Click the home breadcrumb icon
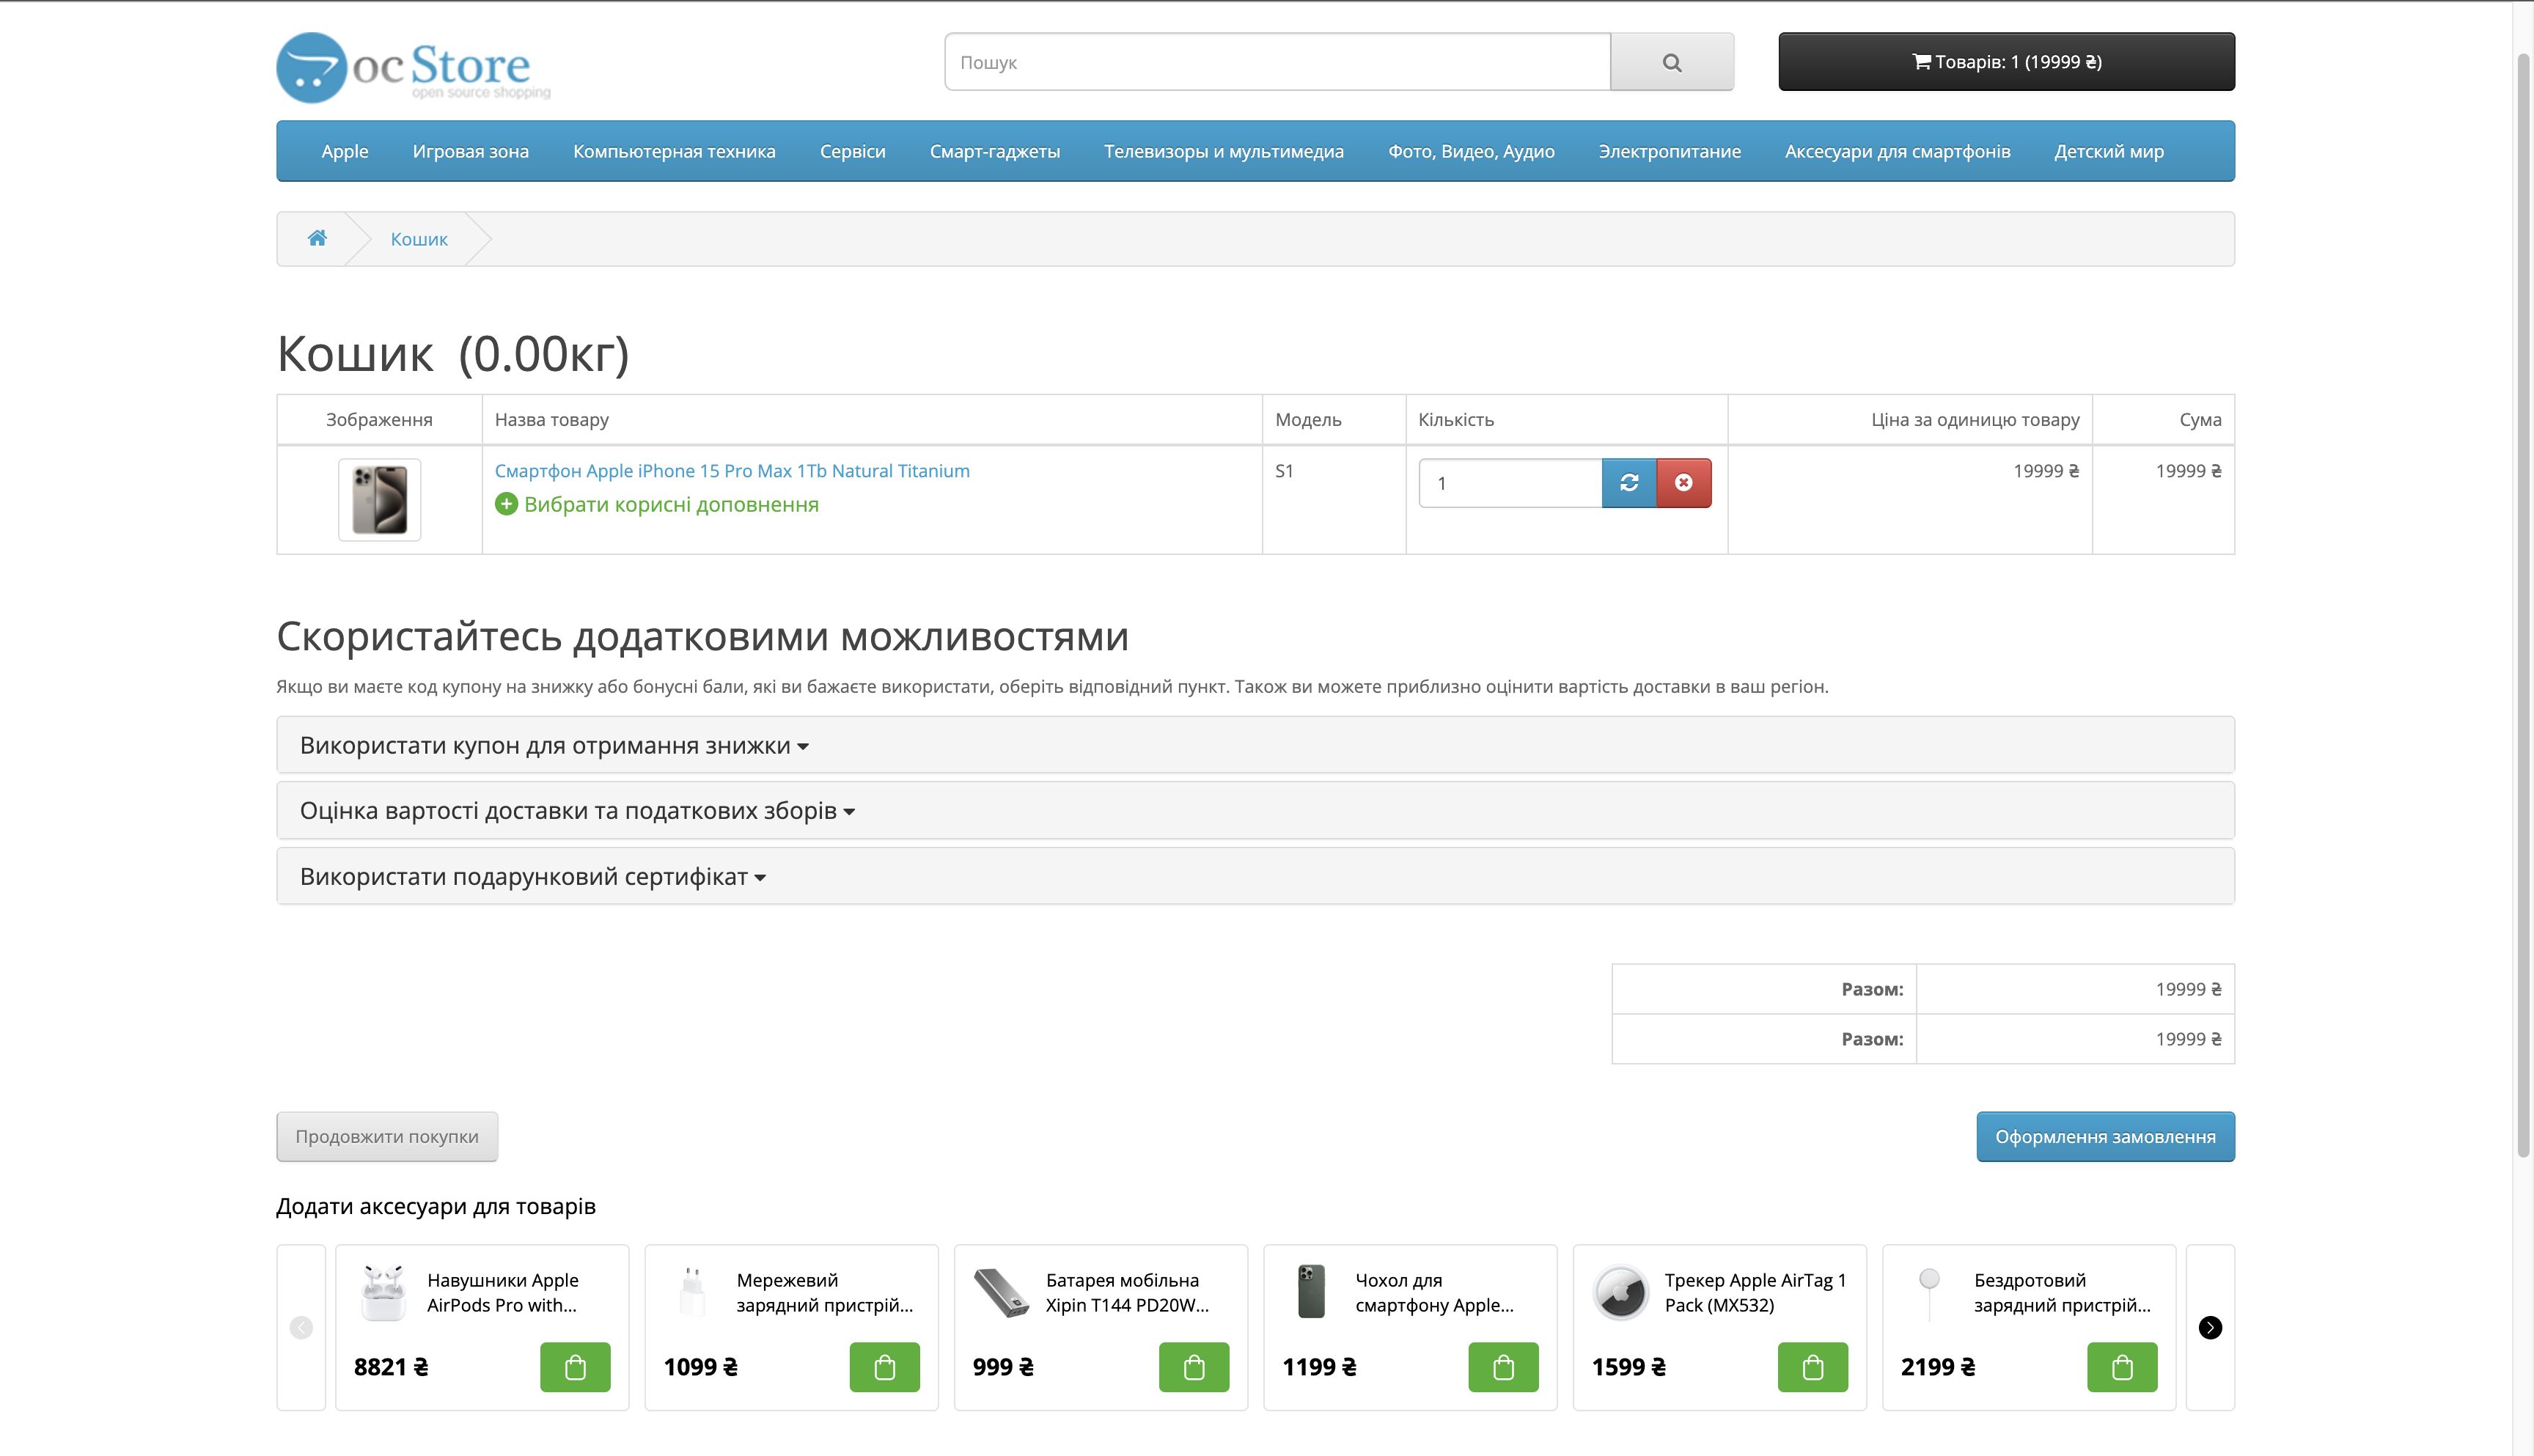 pyautogui.click(x=317, y=238)
